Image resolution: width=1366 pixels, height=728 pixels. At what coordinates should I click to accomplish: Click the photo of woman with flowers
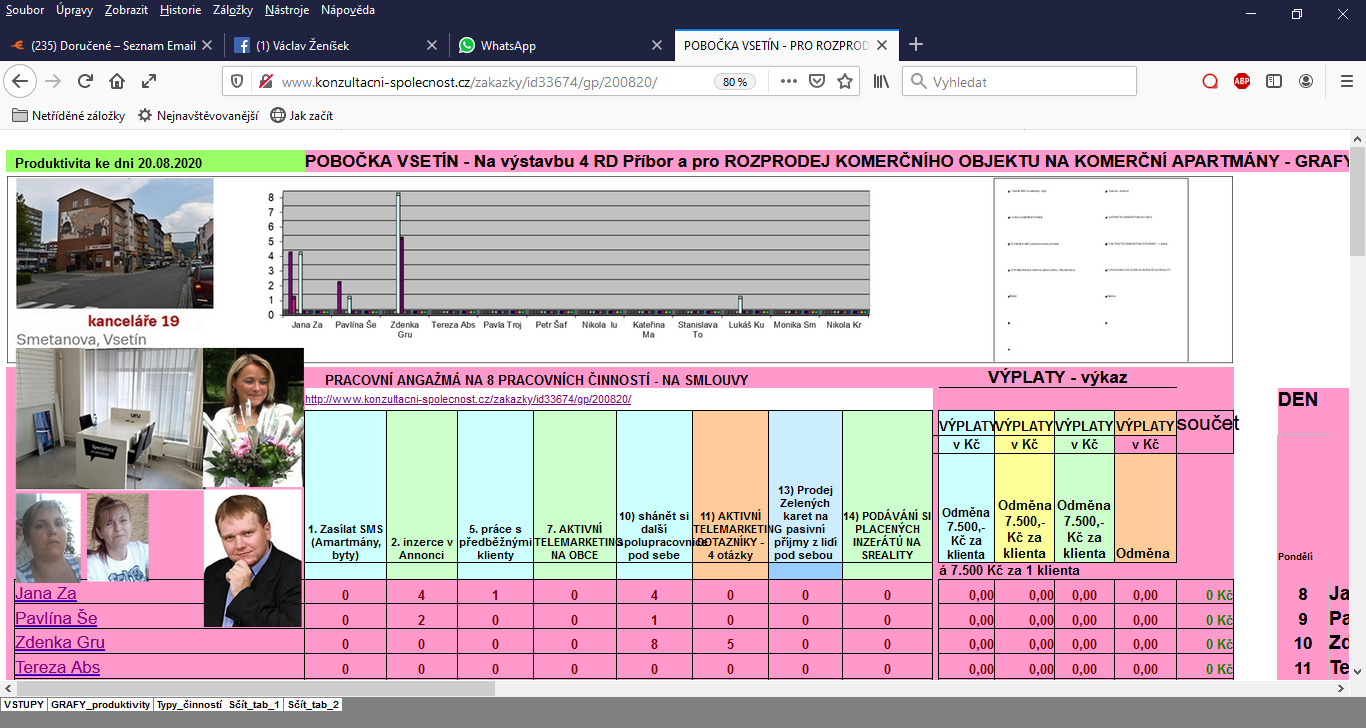click(x=253, y=418)
